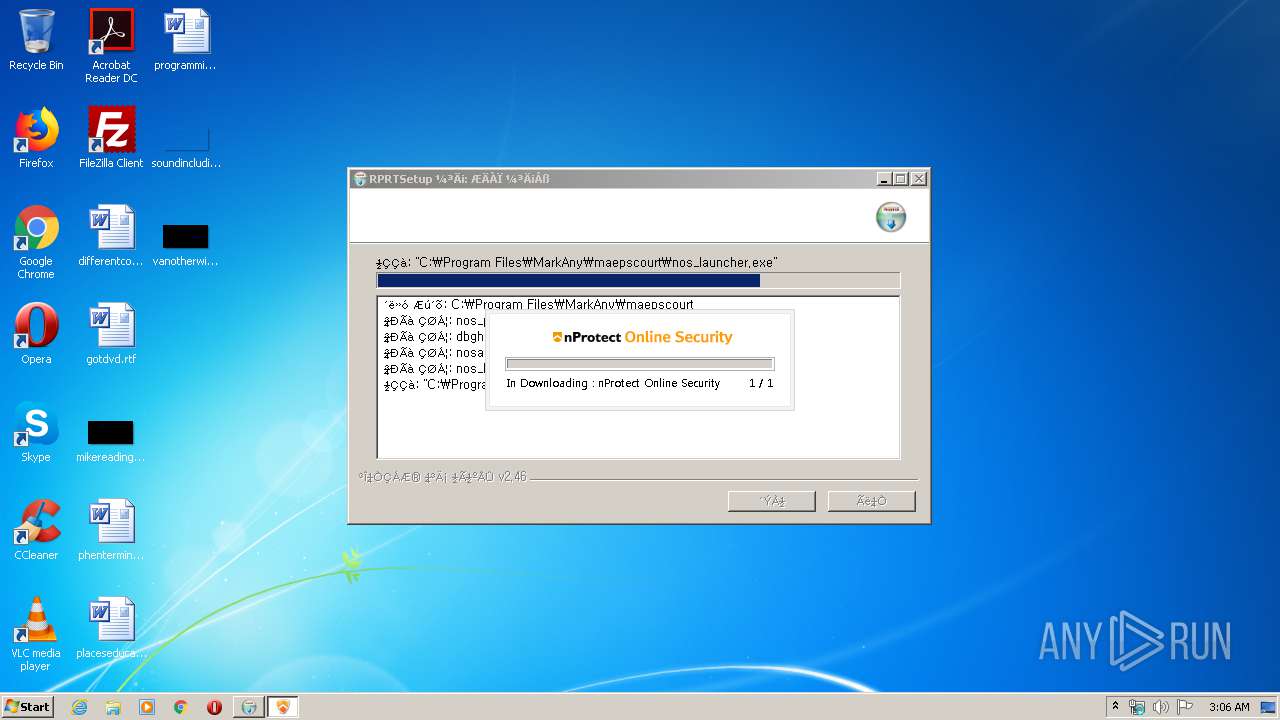Click the installer logo icon in RPRTSetup header
Screen dimensions: 1280x720
coord(890,217)
